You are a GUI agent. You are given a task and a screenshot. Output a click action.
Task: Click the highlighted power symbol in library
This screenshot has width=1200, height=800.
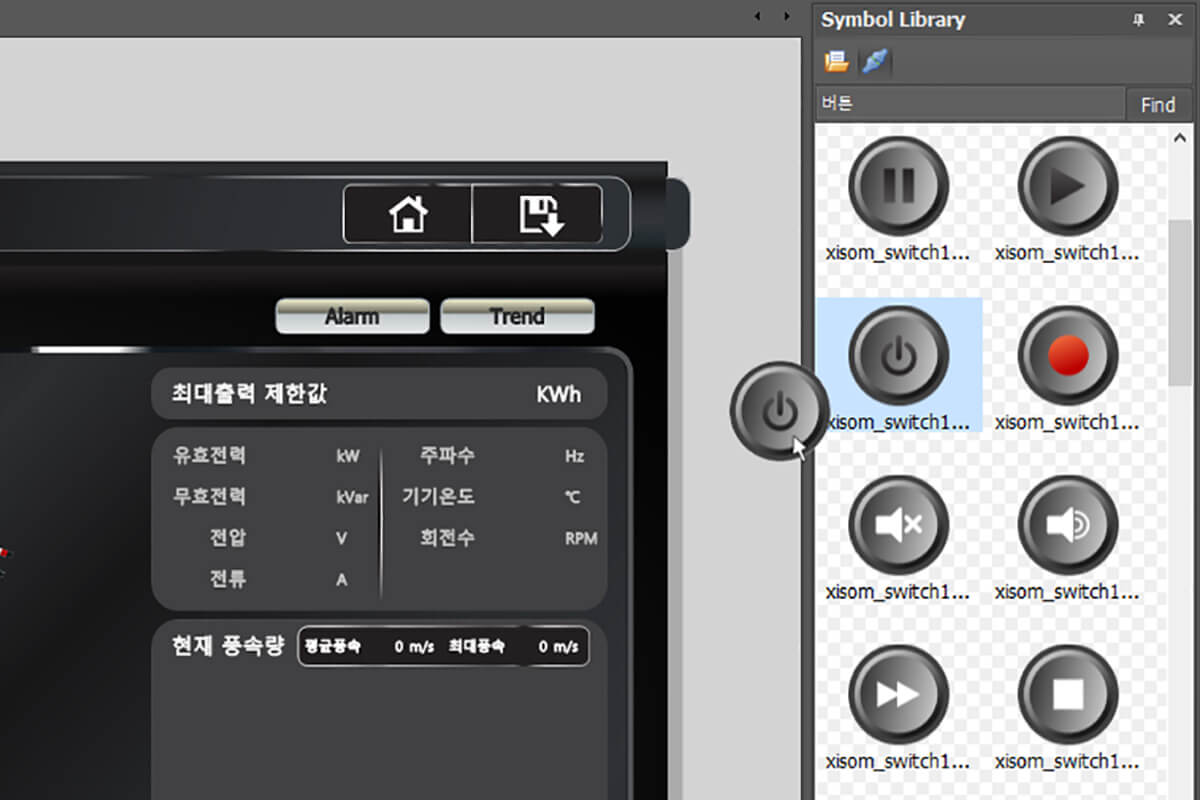tap(898, 355)
